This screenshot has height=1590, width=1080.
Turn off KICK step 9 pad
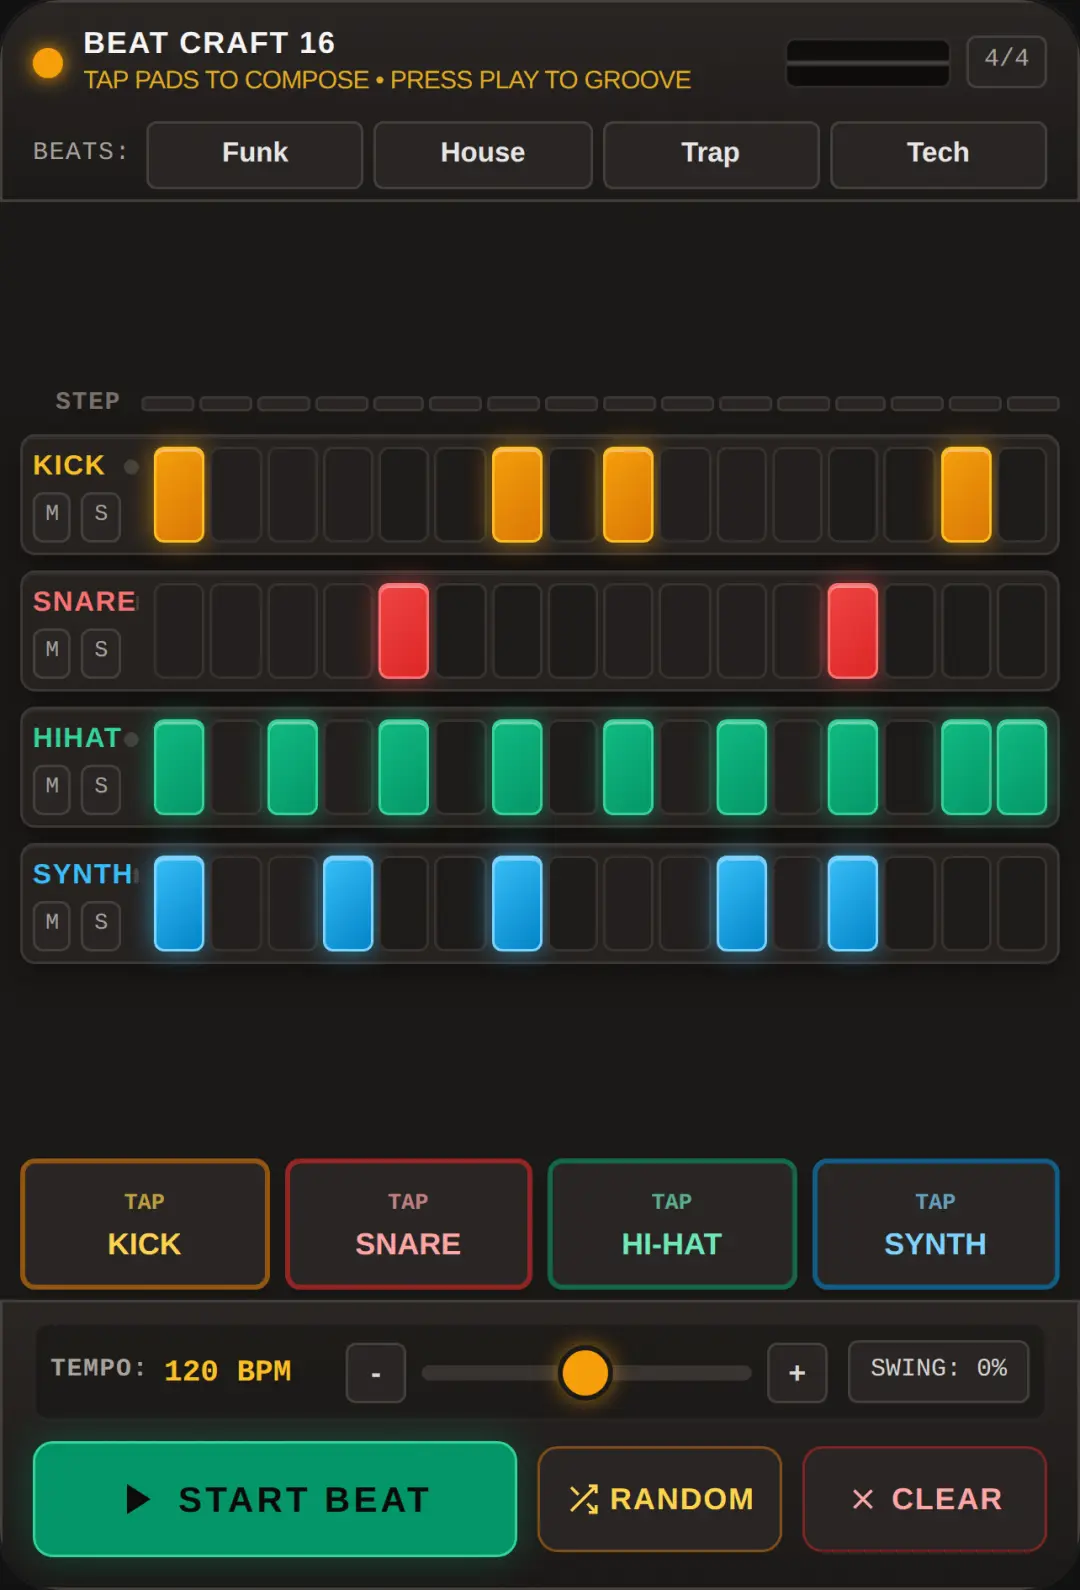tap(628, 495)
